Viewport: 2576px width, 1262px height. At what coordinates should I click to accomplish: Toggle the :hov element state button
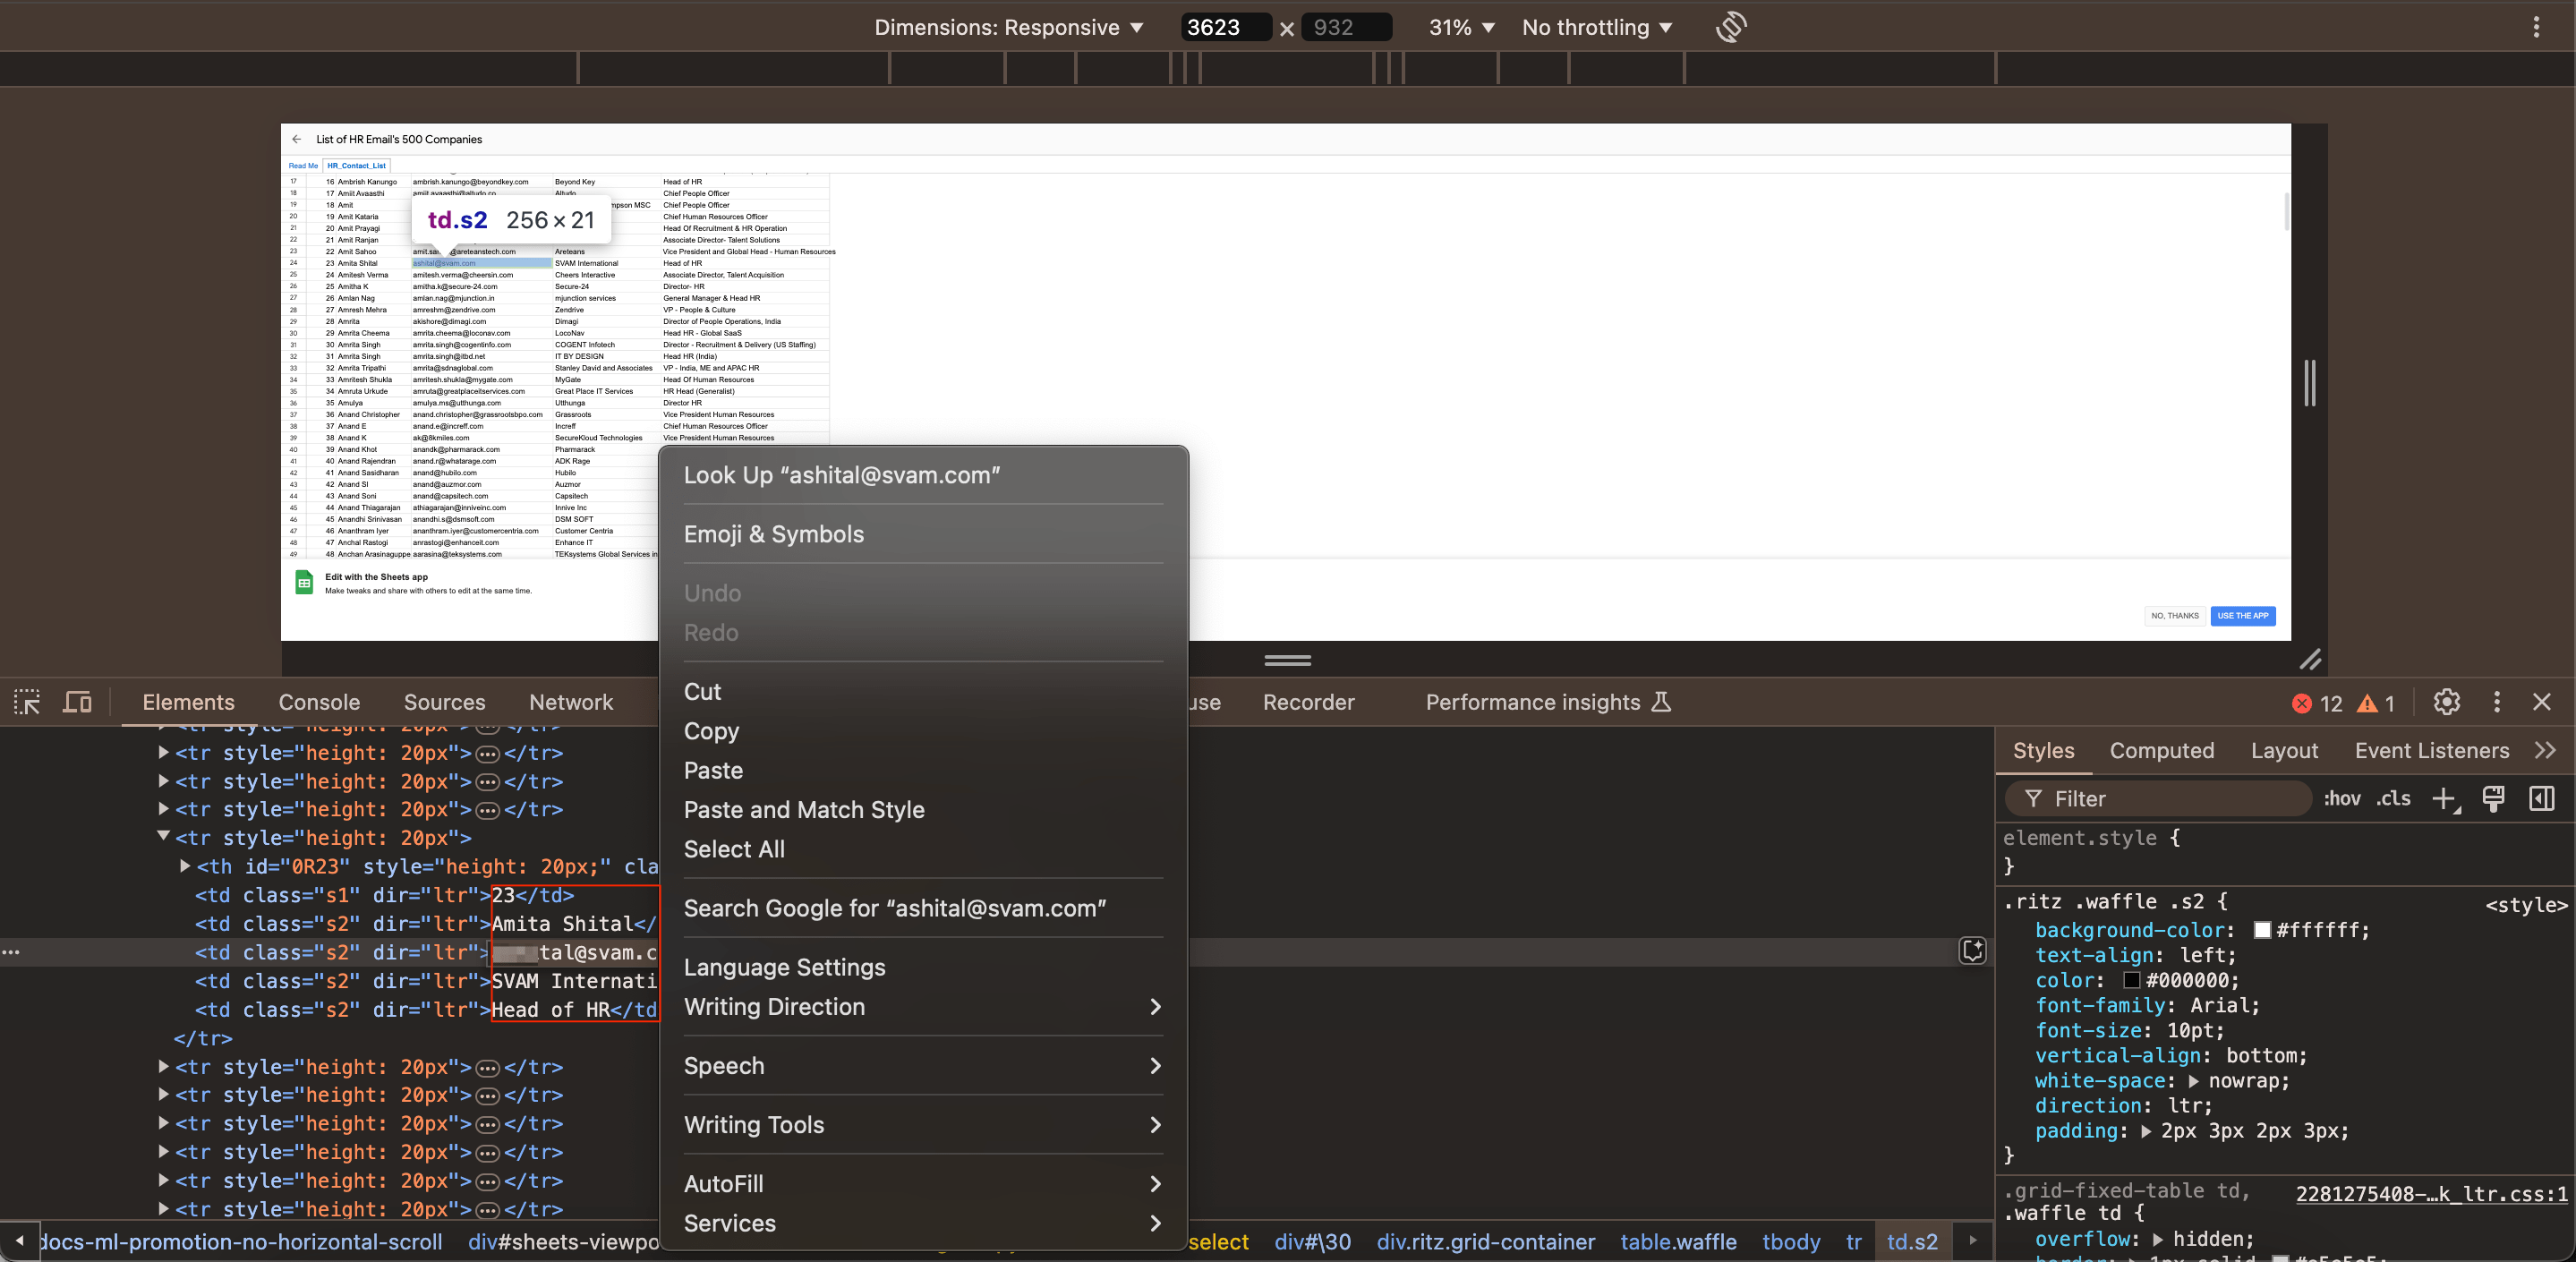[2342, 798]
